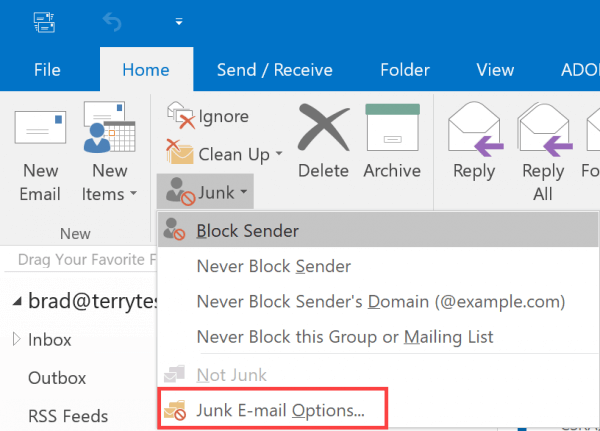The image size is (600, 431).
Task: Click the Clean Up envelope icon
Action: pyautogui.click(x=179, y=152)
